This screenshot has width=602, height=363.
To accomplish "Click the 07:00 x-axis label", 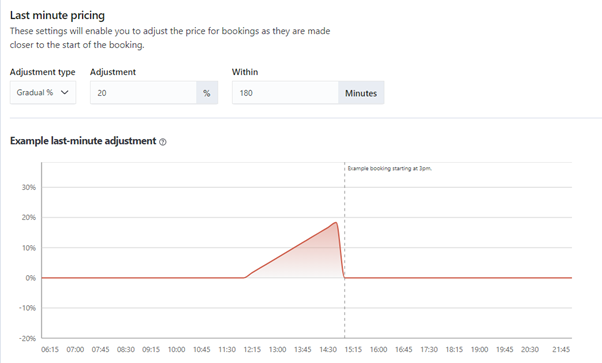I will [75, 350].
